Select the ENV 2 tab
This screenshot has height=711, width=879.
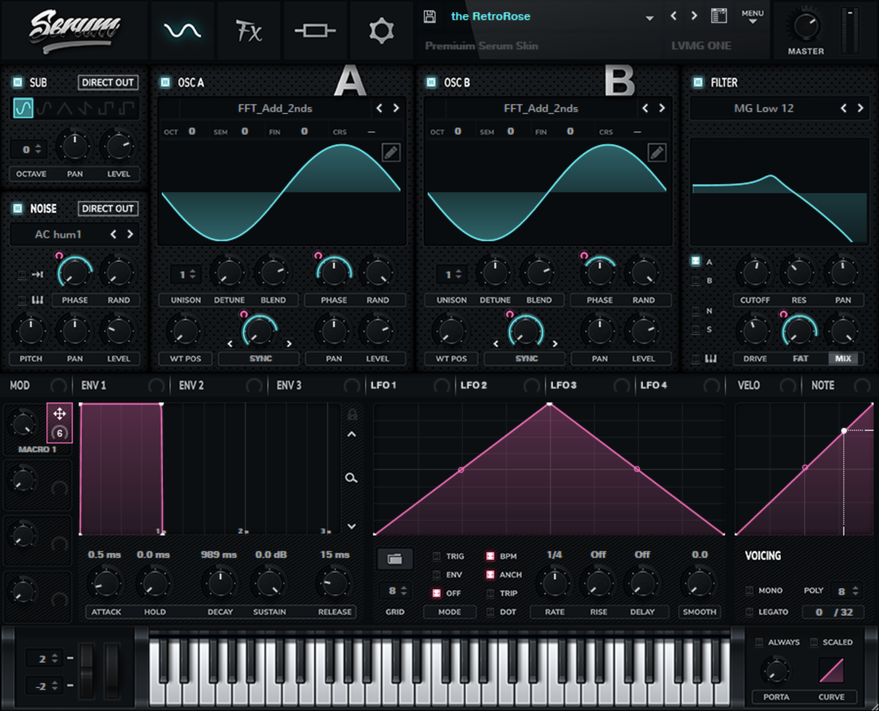(191, 385)
